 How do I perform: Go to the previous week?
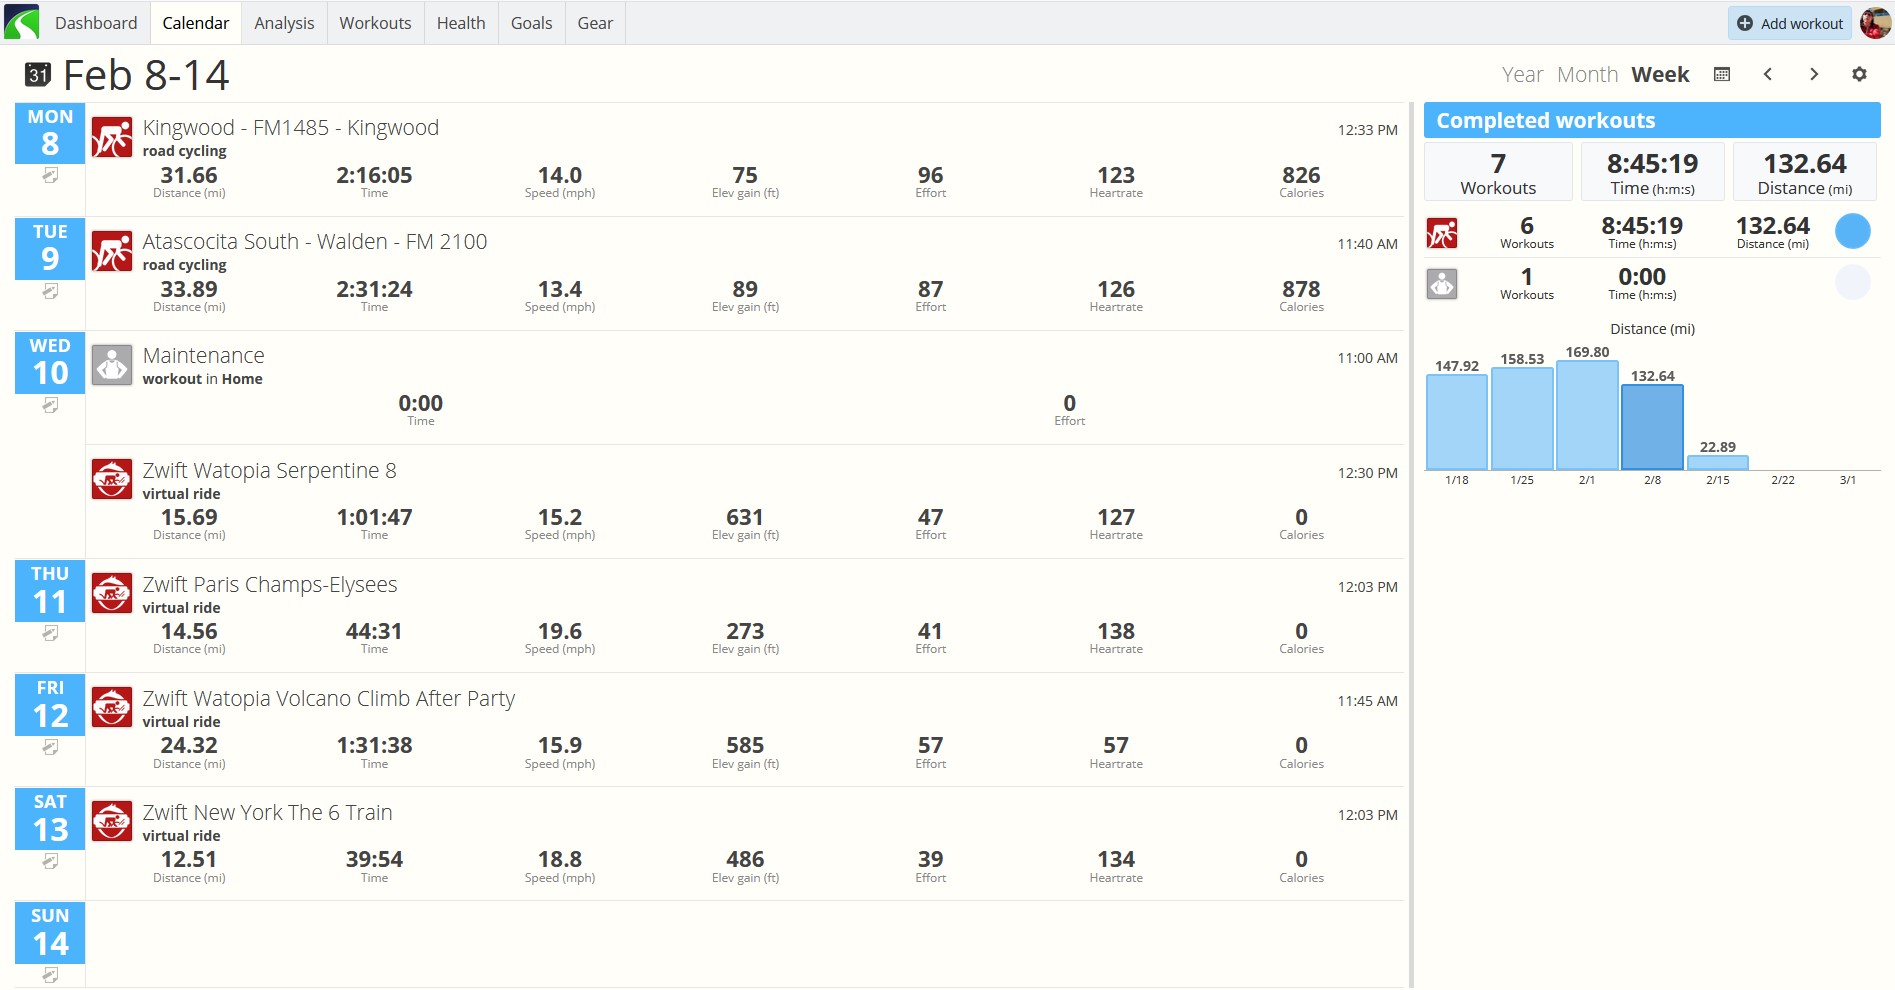1768,74
